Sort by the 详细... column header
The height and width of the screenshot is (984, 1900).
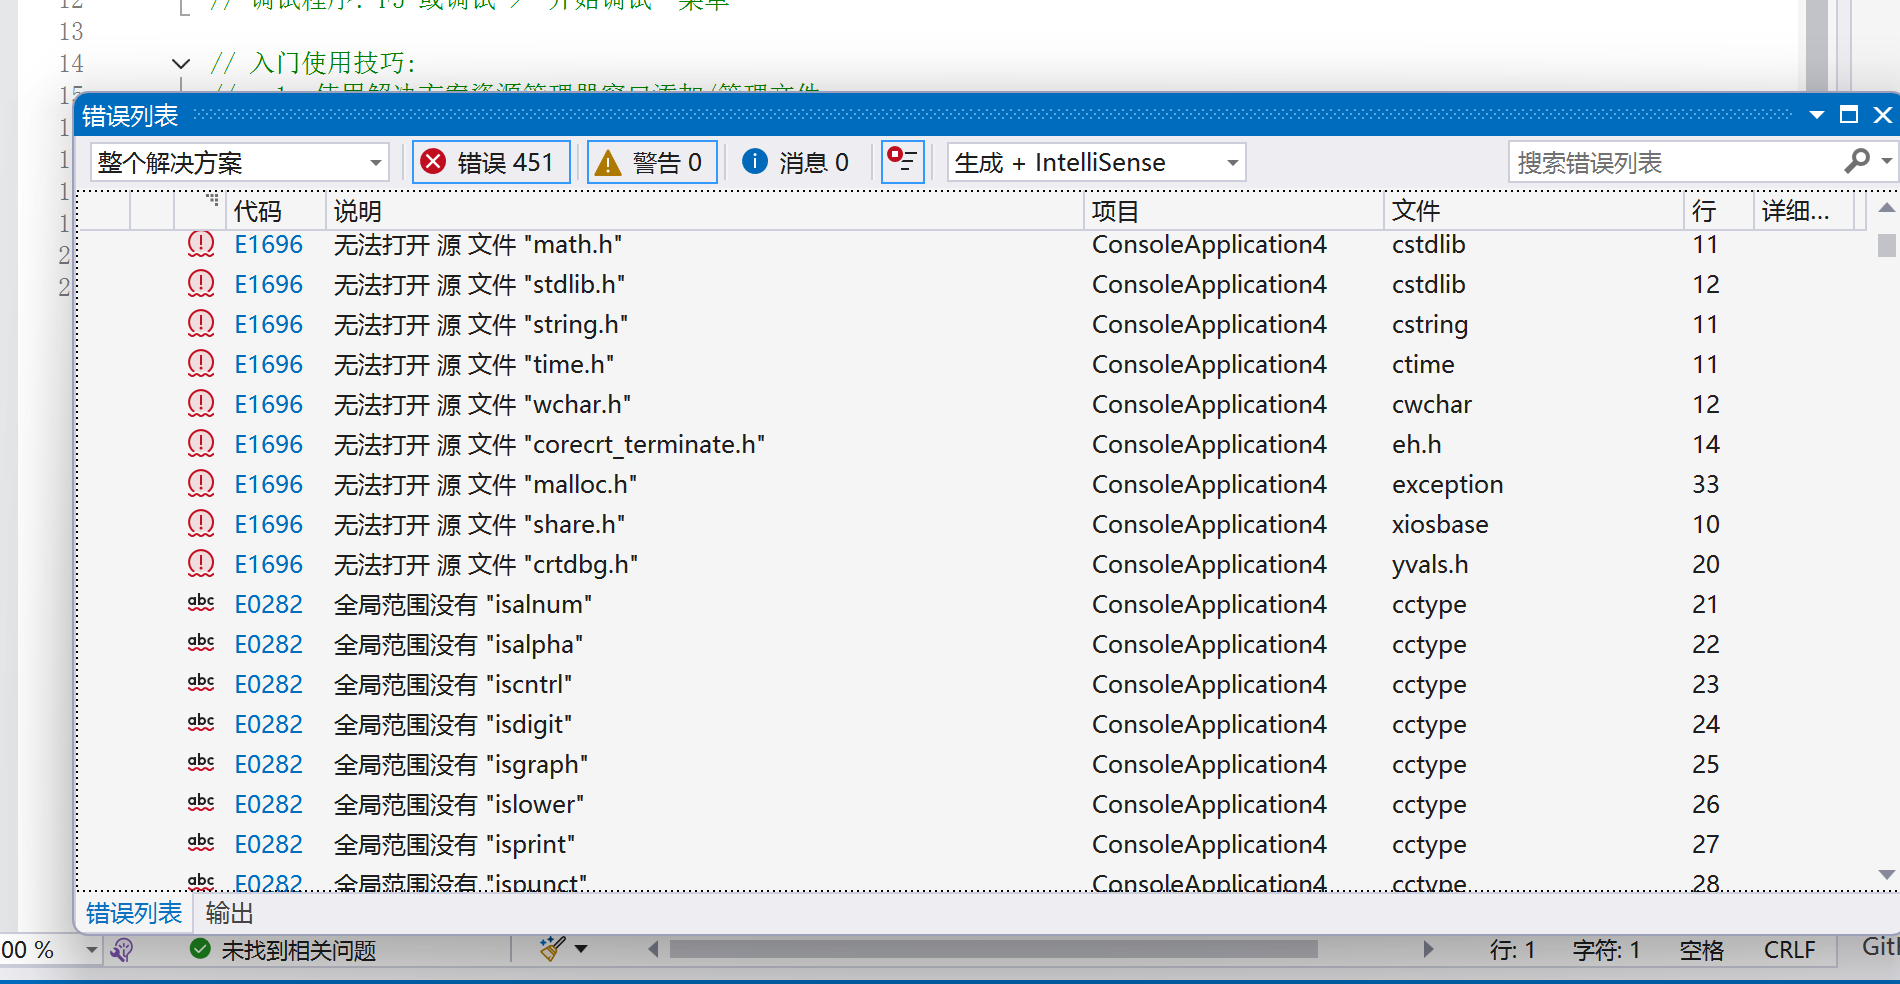point(1803,211)
